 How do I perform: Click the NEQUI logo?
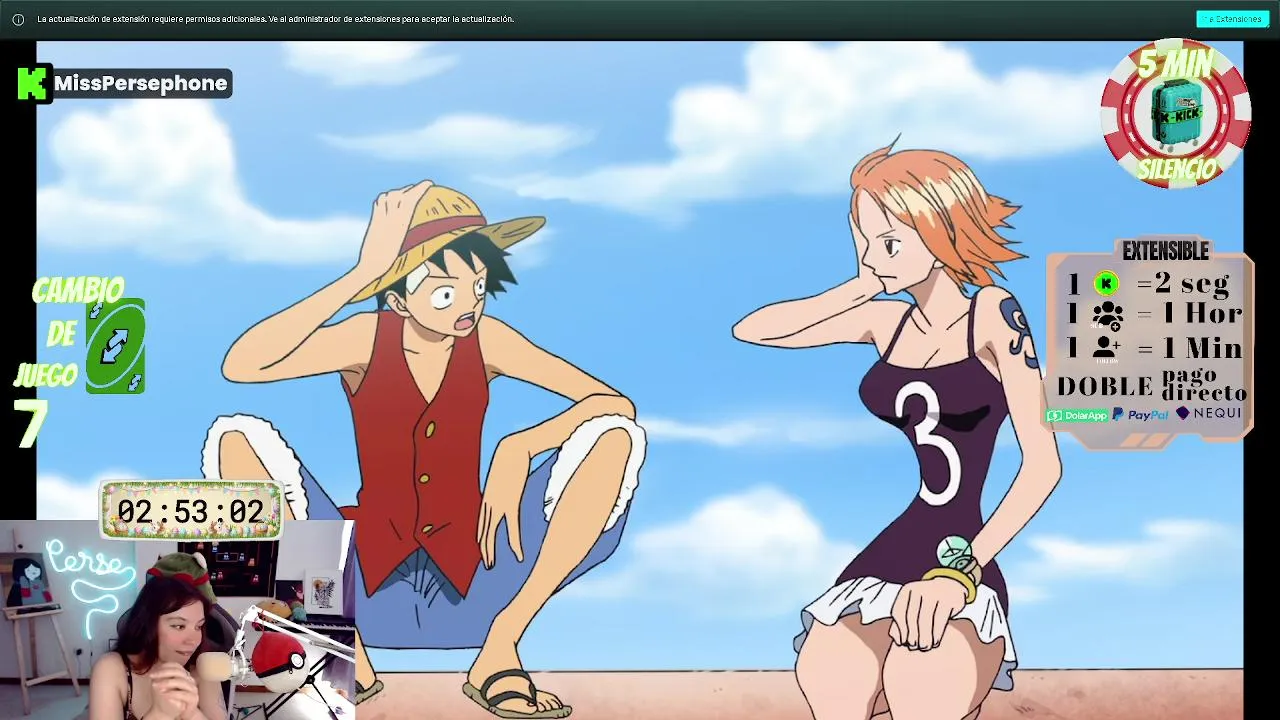click(1208, 413)
